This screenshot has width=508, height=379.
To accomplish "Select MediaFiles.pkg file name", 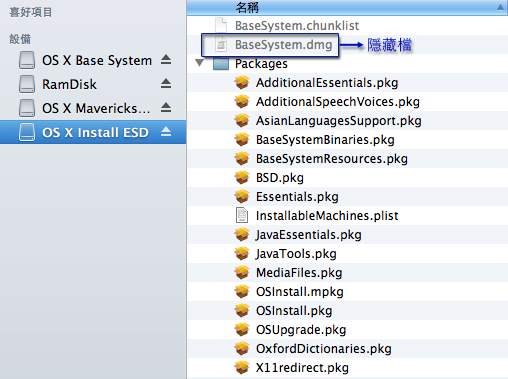I will pyautogui.click(x=299, y=273).
